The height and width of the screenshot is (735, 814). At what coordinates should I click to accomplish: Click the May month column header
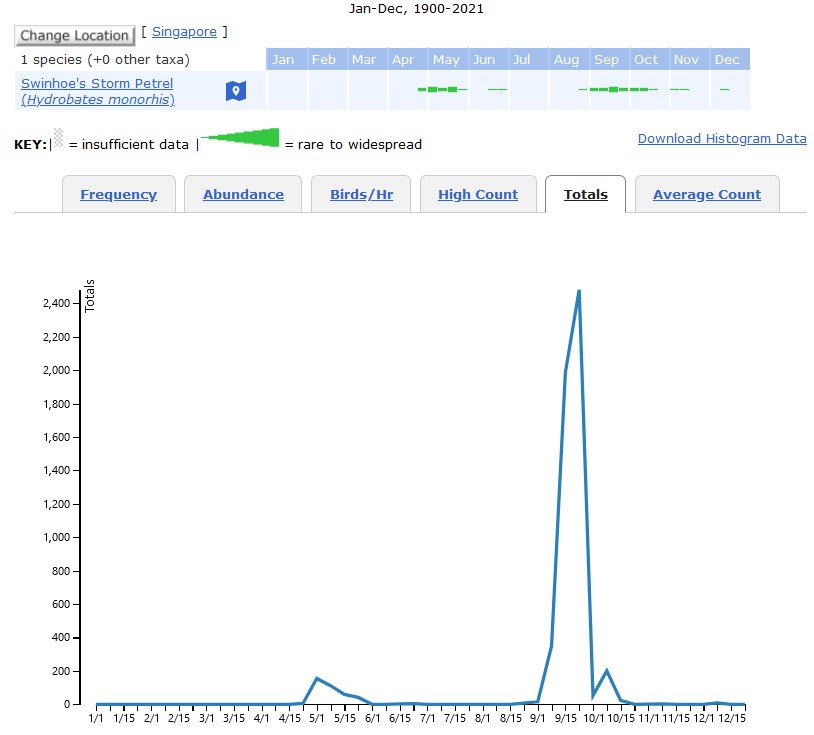point(446,60)
